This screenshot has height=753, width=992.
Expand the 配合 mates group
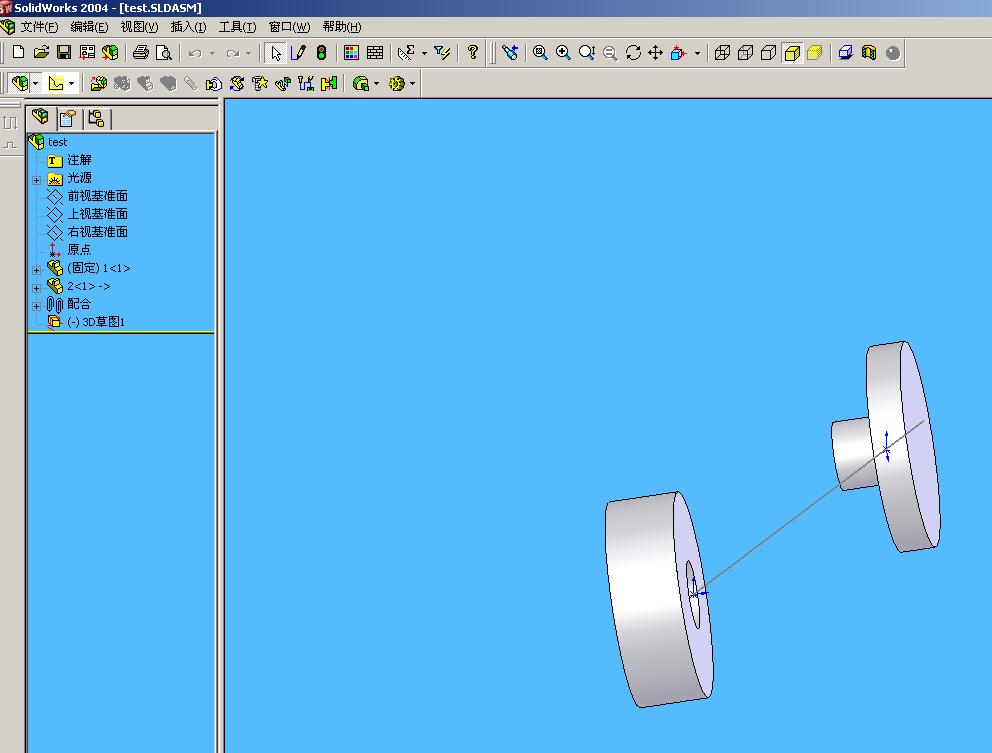tap(37, 306)
